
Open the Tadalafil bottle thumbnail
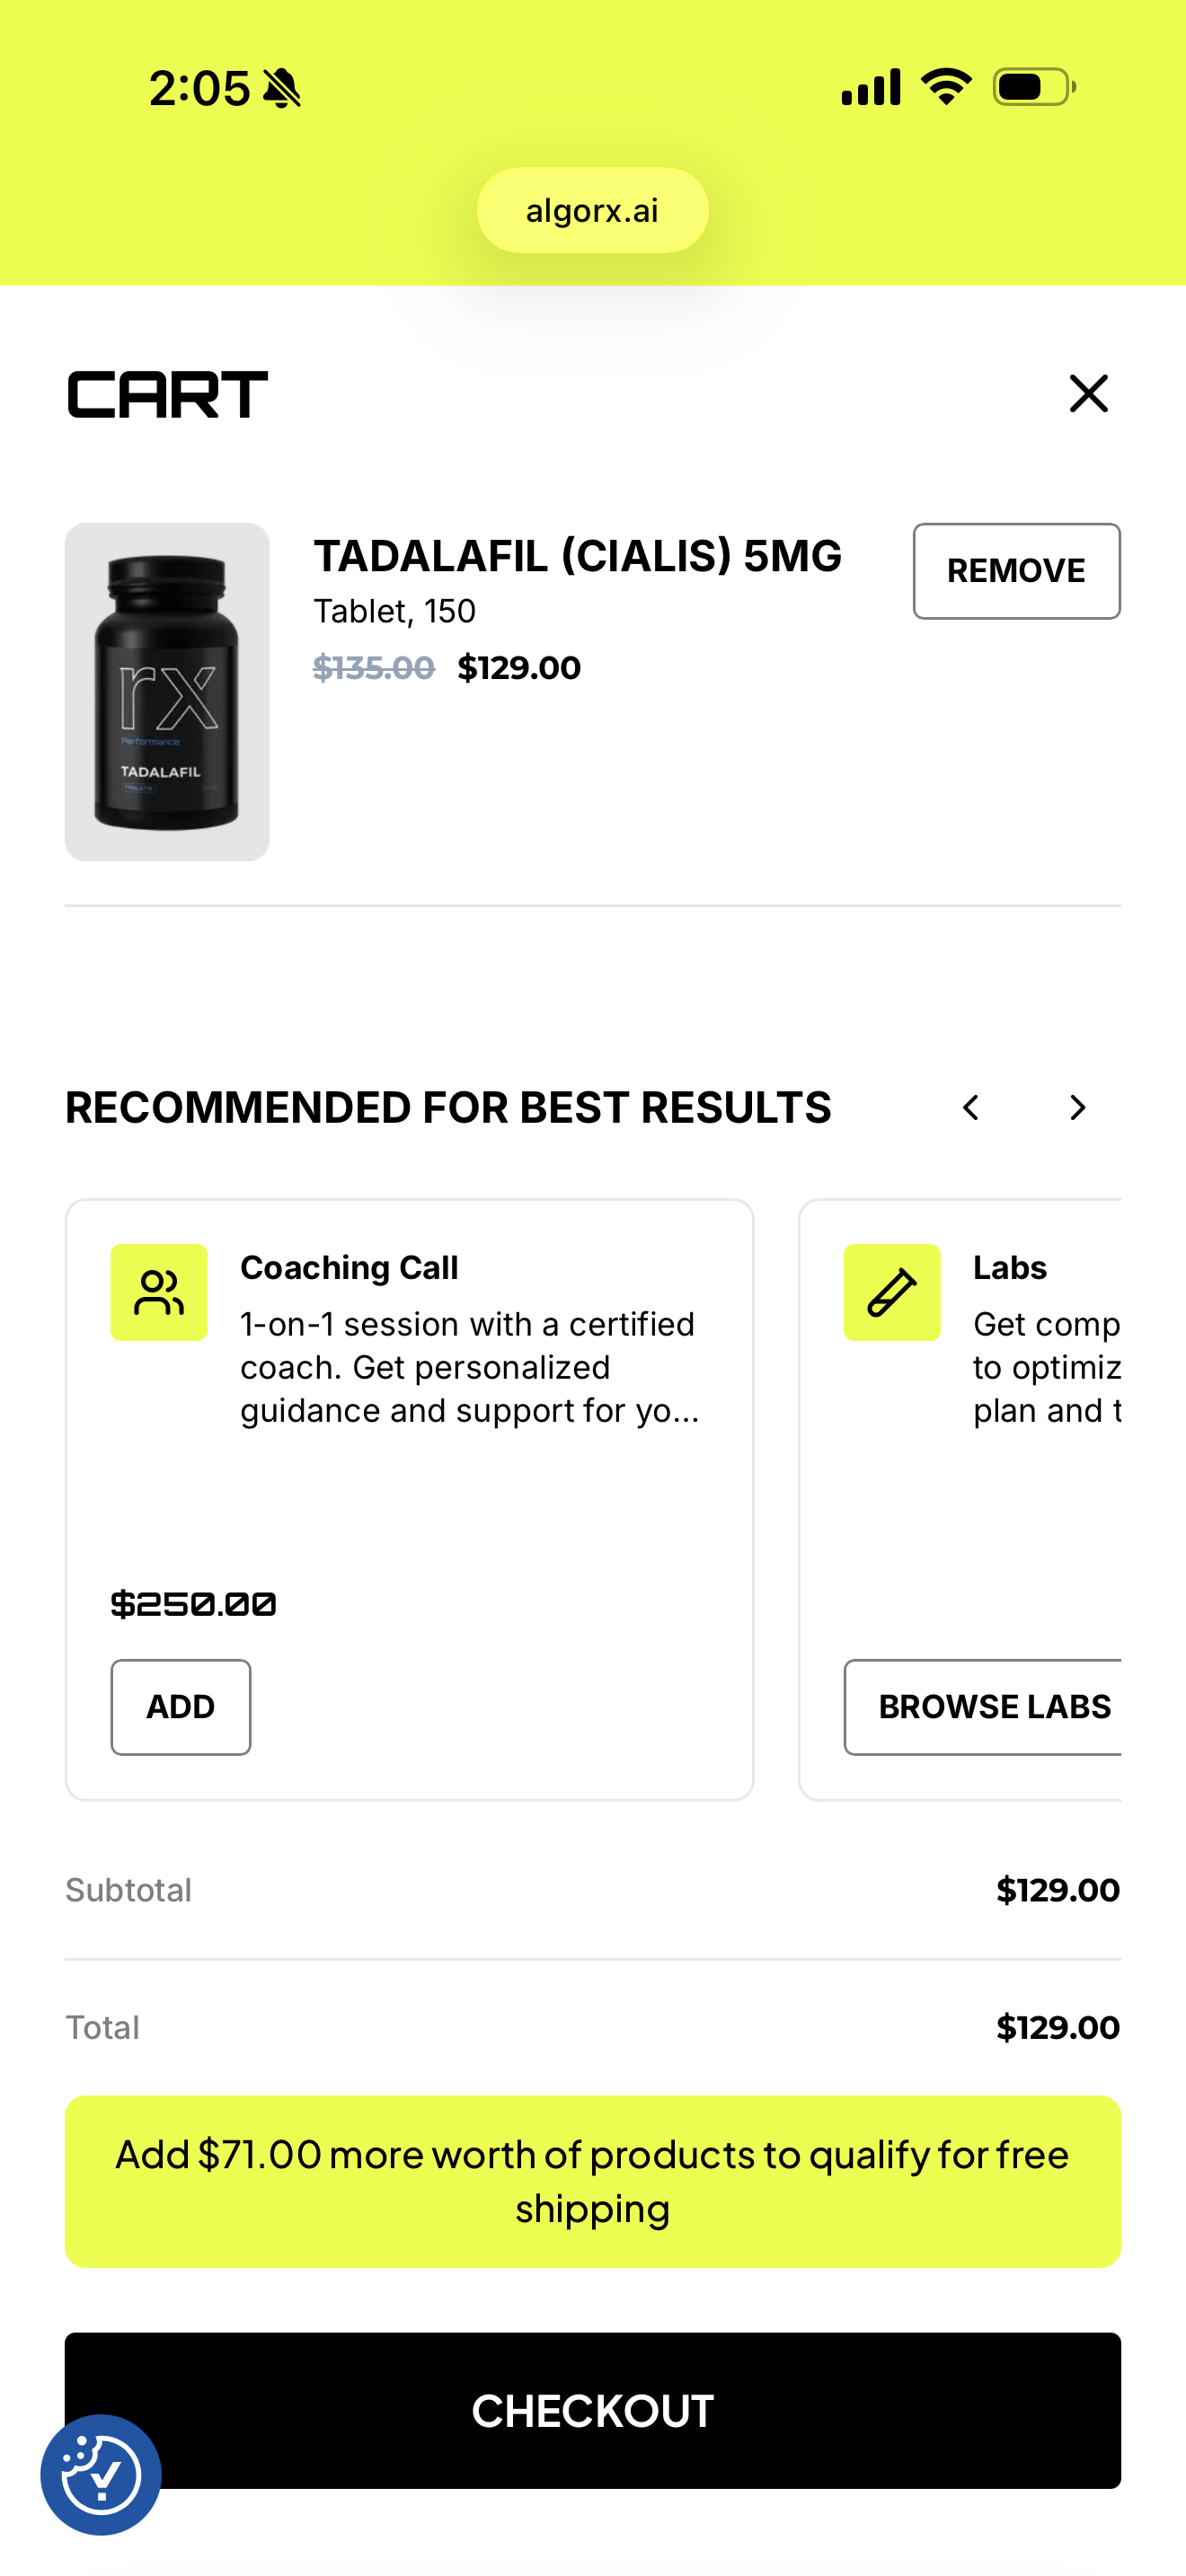click(167, 691)
